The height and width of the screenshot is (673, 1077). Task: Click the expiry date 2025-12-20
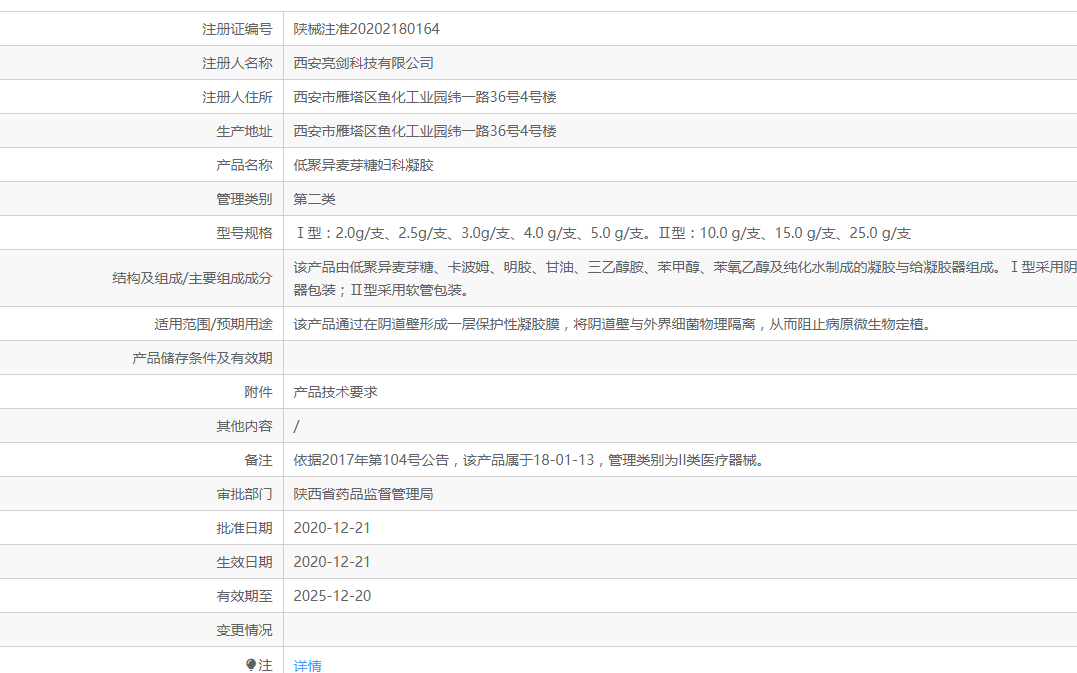click(332, 596)
